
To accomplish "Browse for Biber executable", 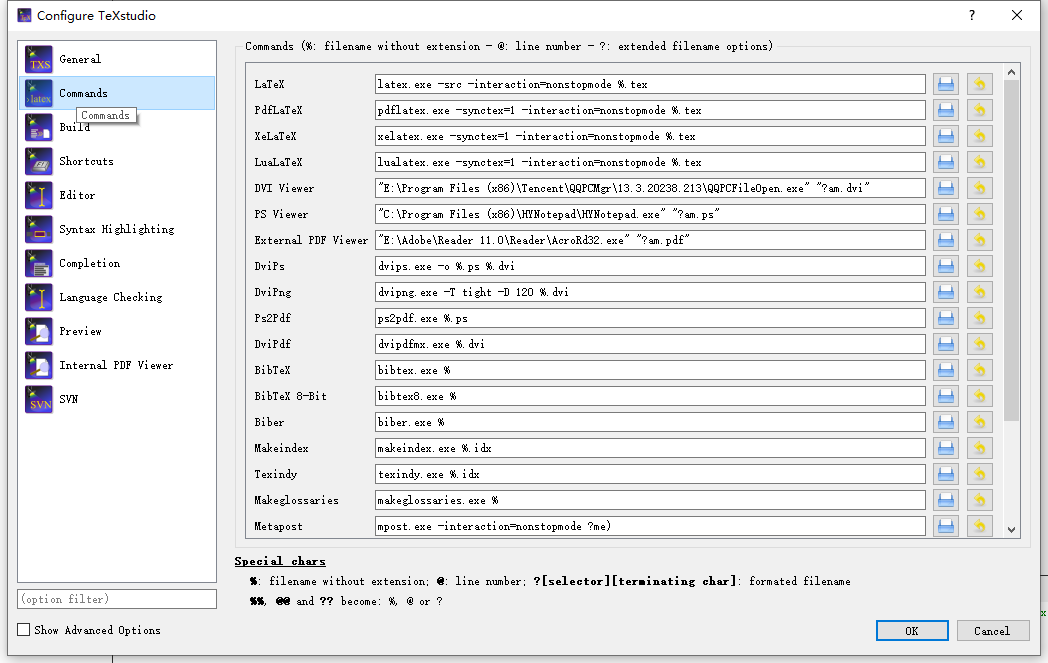I will 946,422.
